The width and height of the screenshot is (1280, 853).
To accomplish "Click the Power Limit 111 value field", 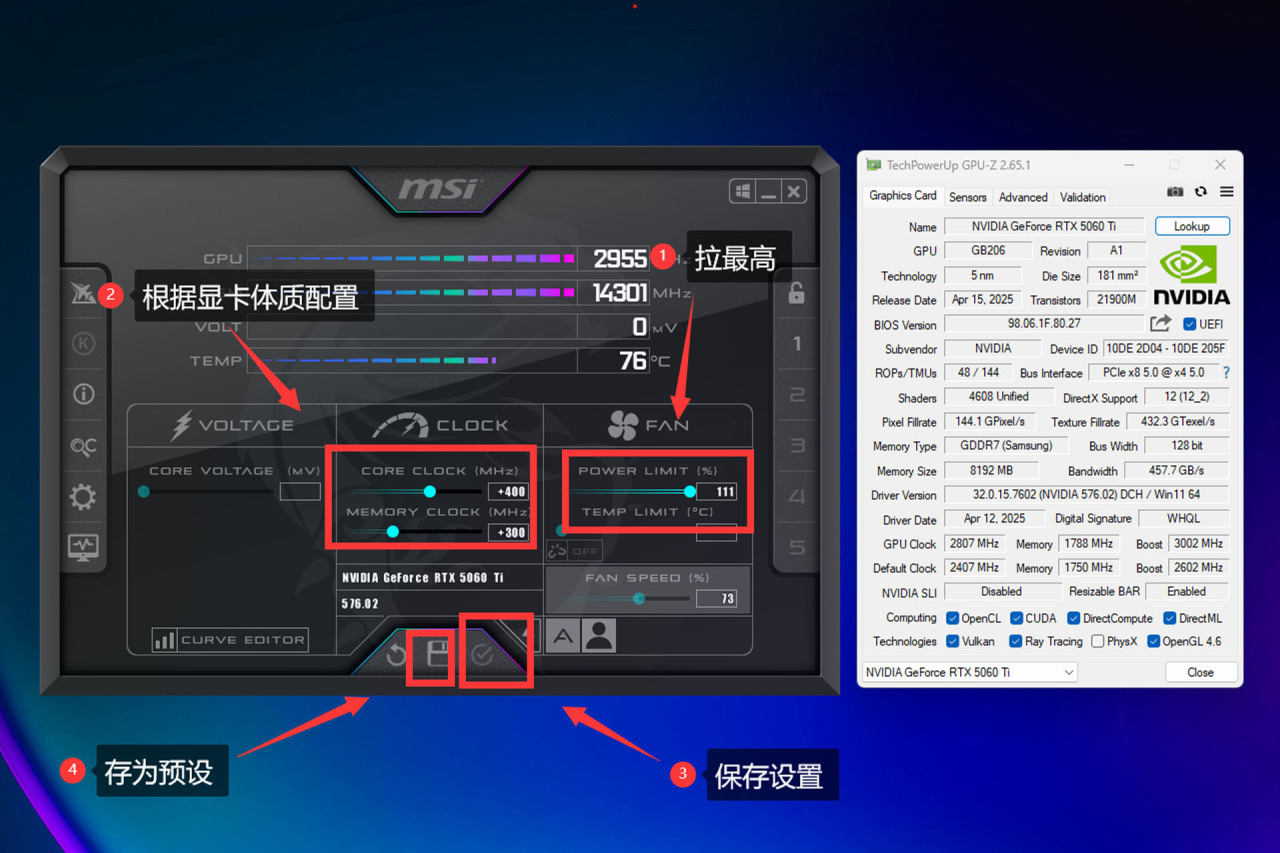I will (716, 491).
